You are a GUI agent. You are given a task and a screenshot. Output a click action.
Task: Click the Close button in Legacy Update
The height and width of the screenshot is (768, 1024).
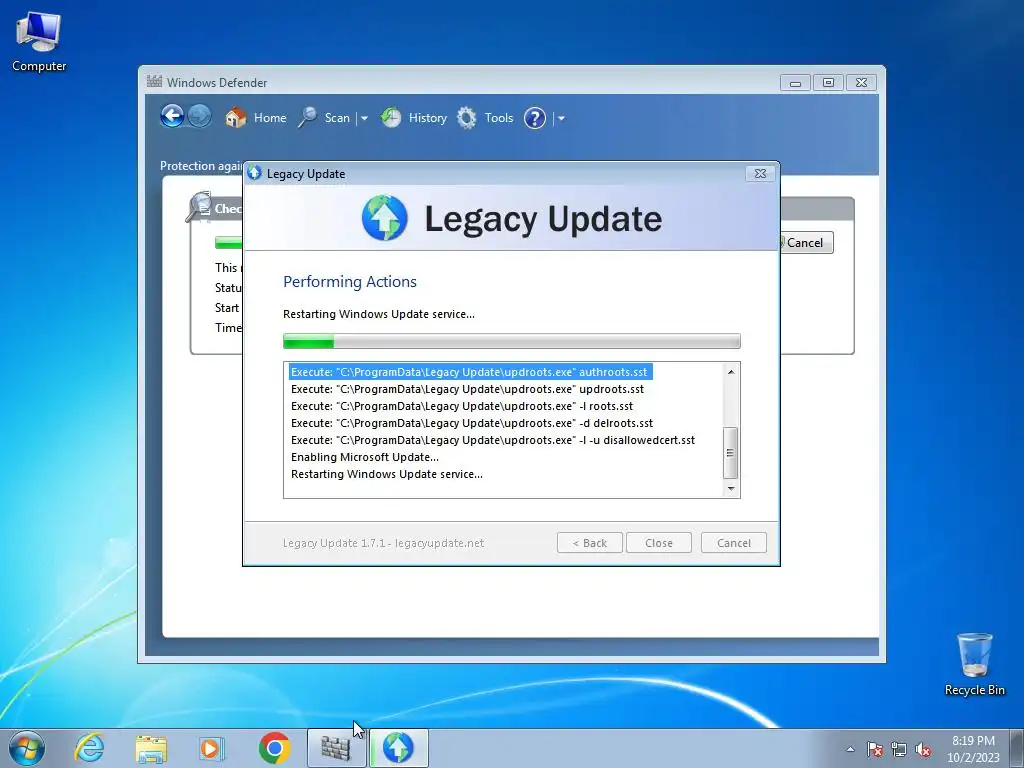(658, 543)
